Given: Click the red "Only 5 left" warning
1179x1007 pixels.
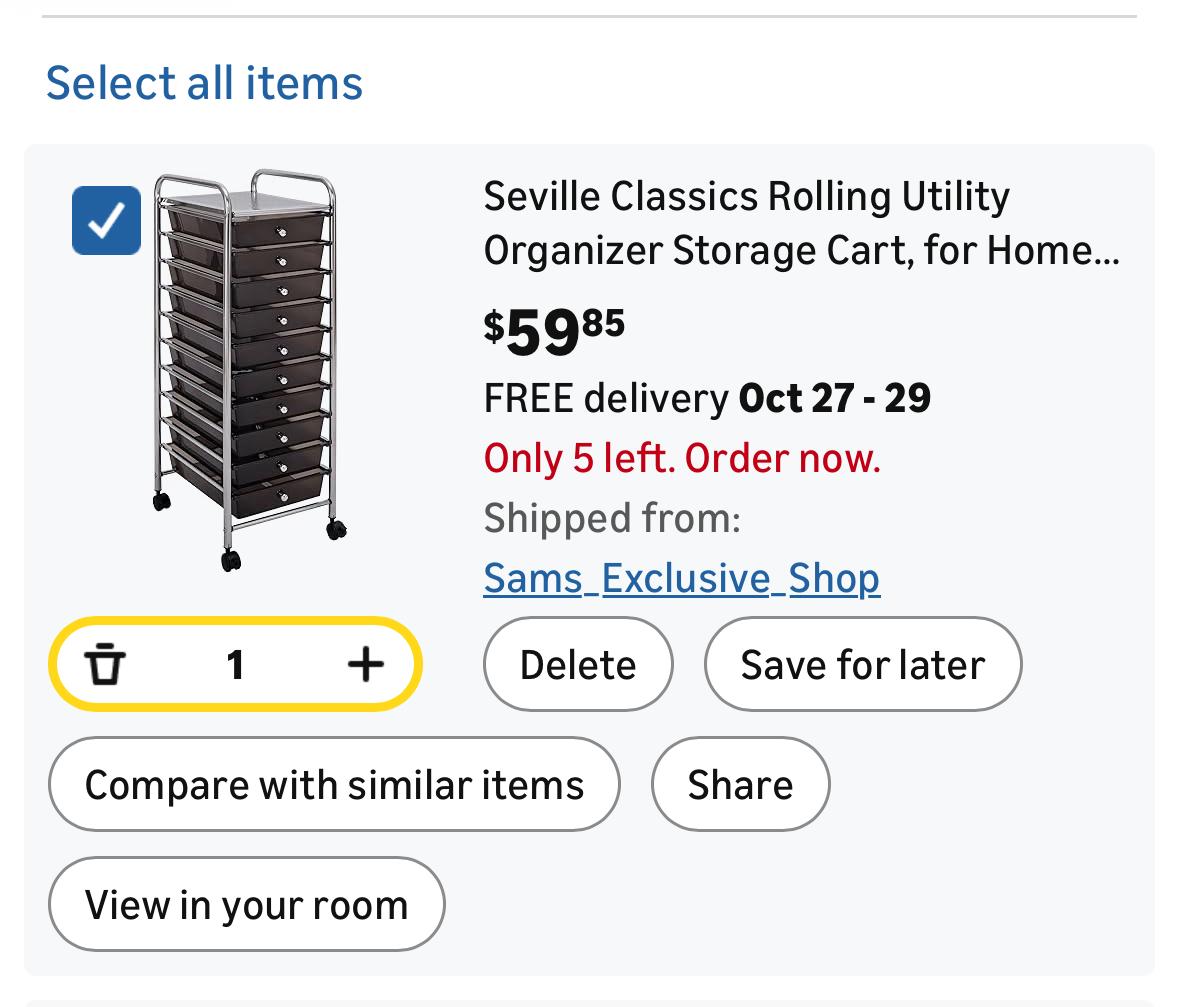Looking at the screenshot, I should click(682, 458).
